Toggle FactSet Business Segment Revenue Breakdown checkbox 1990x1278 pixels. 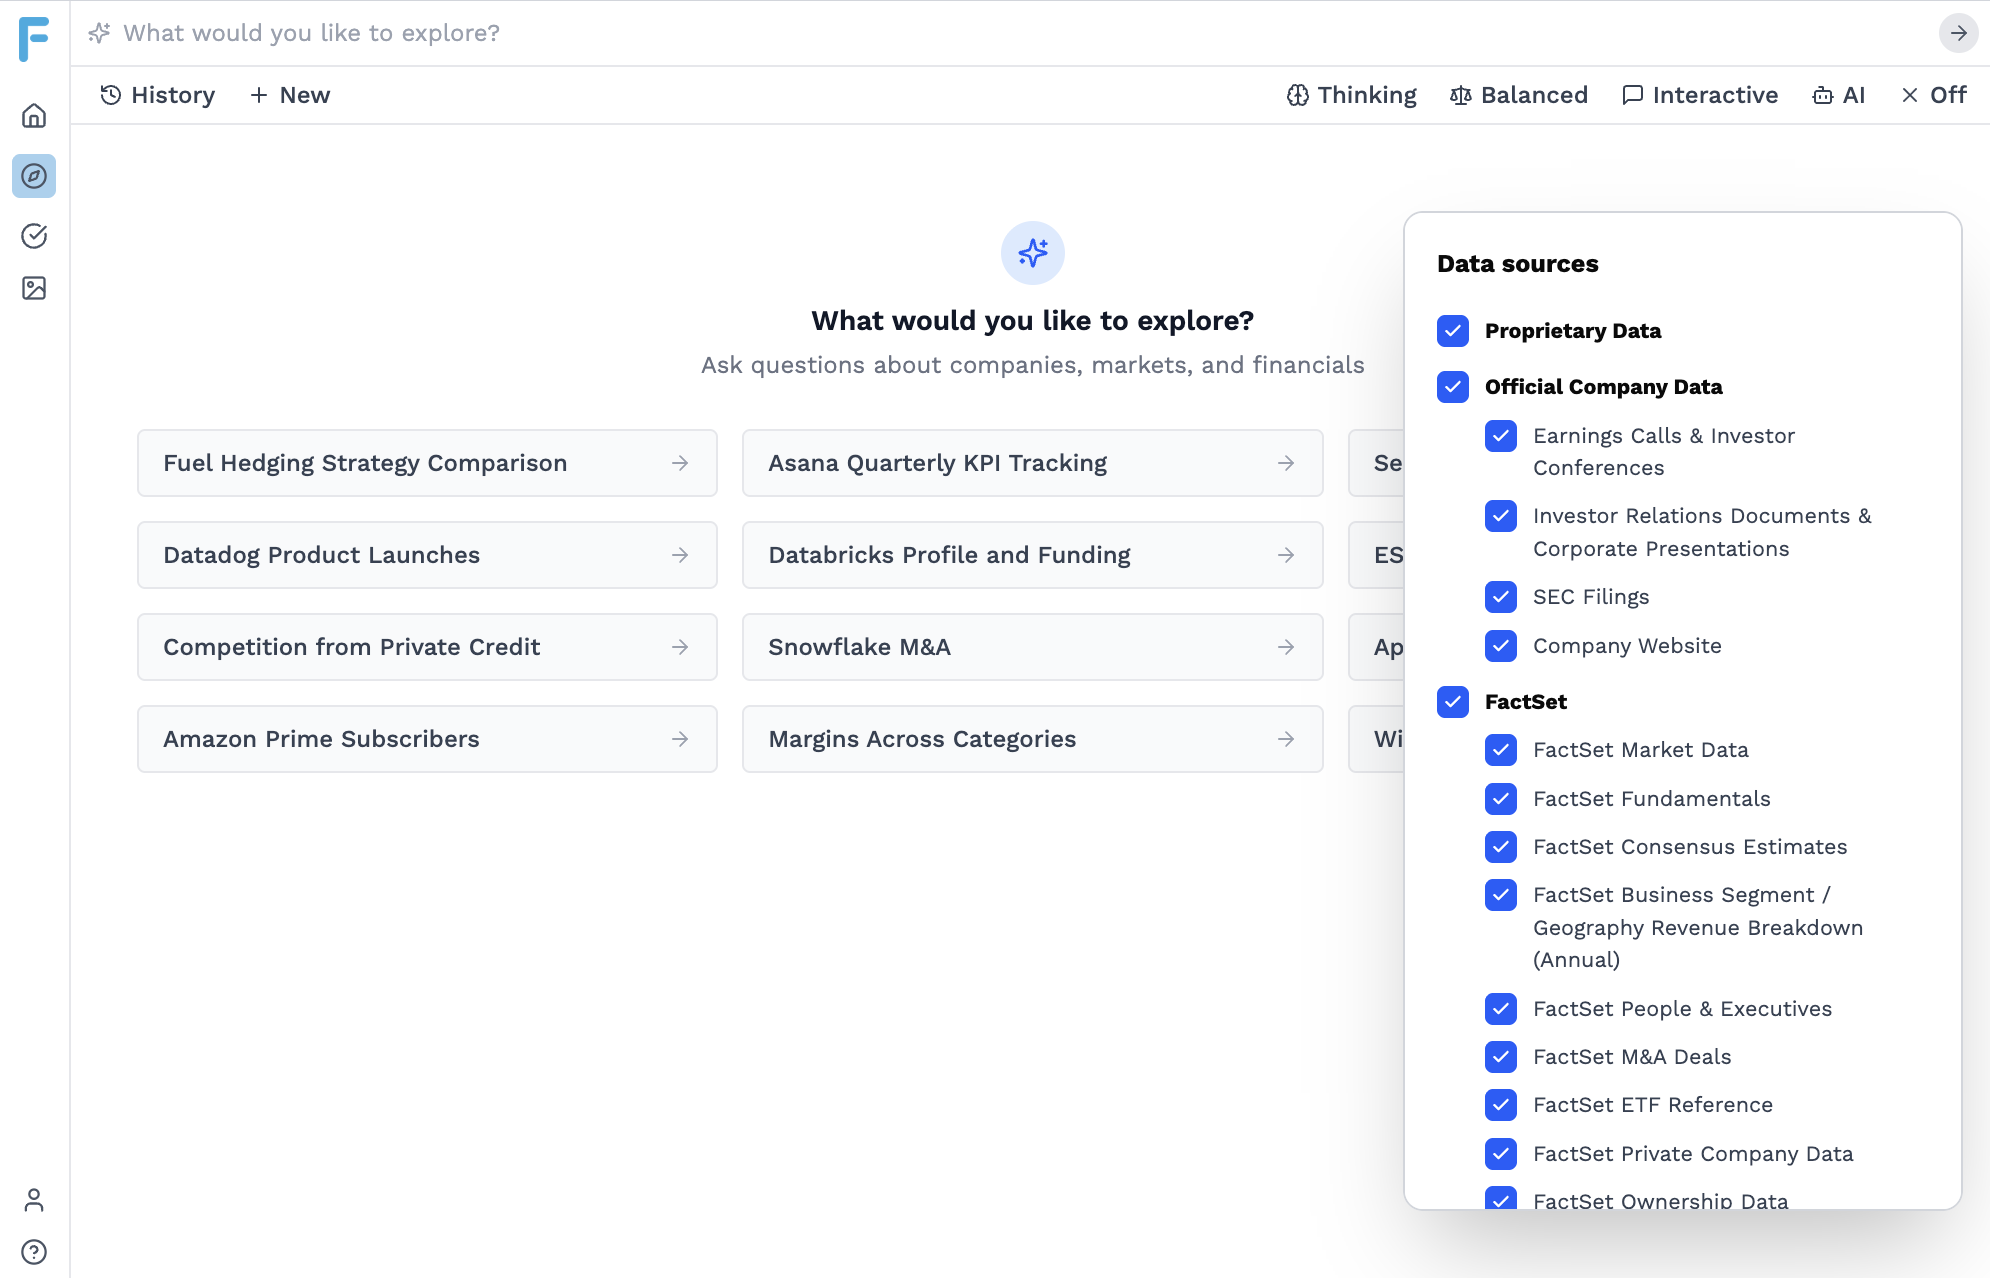(1501, 895)
